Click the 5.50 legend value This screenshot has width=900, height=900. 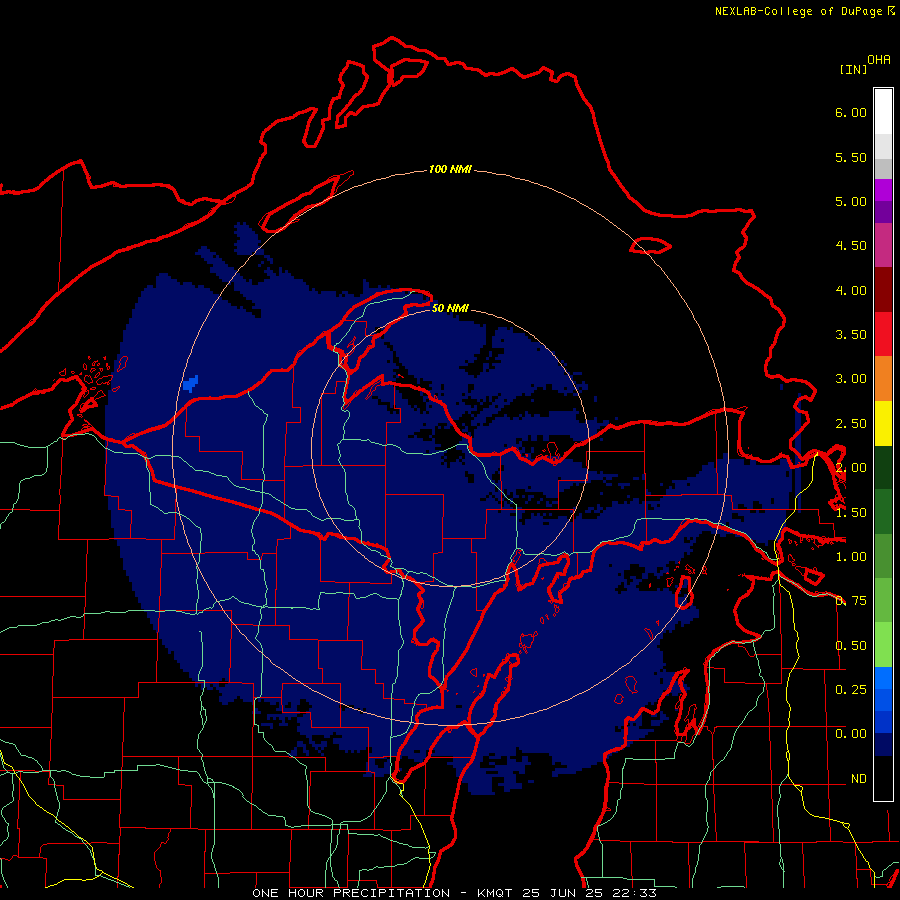[851, 157]
